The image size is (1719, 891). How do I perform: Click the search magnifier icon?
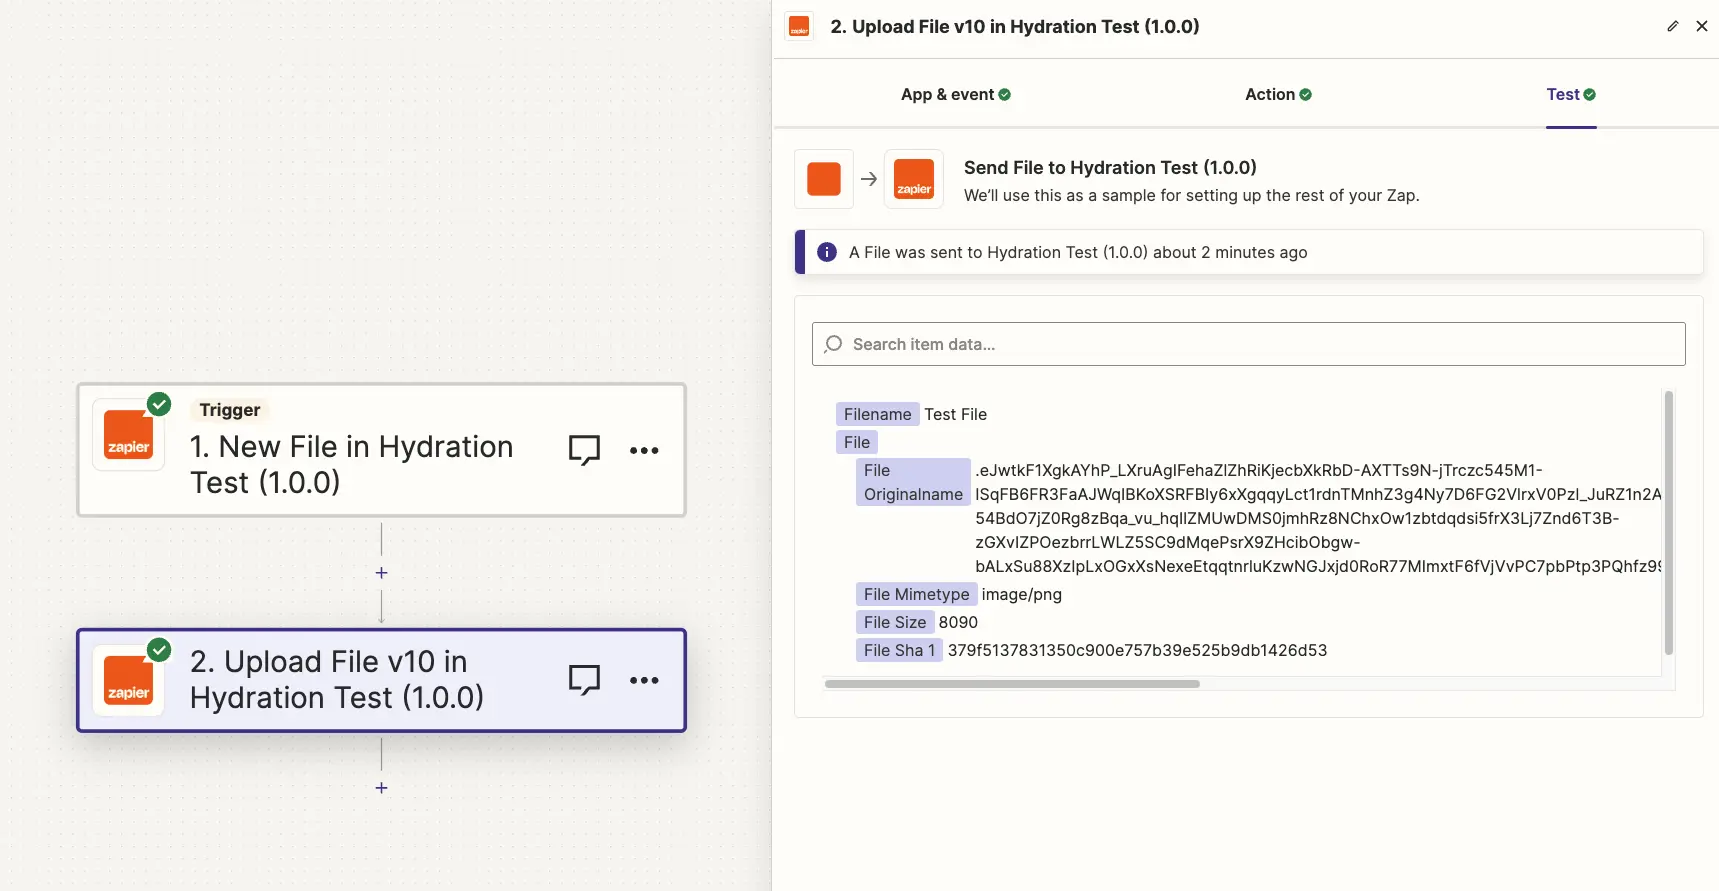(833, 344)
